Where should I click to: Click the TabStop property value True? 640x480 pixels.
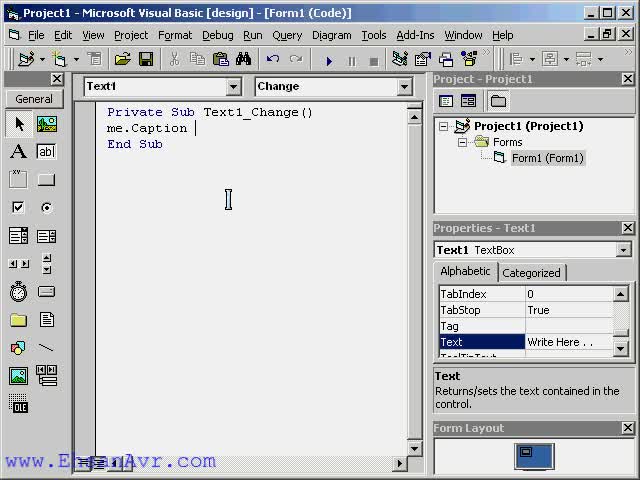(x=569, y=310)
